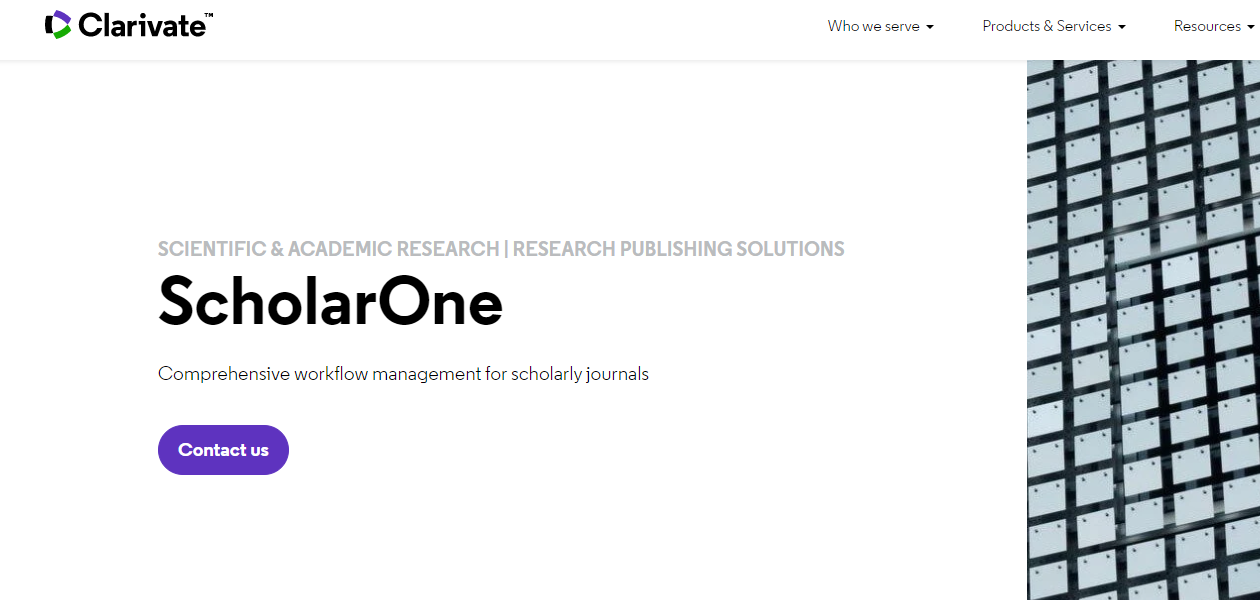Click the Clarivate wordmark text
This screenshot has width=1260, height=600.
coord(141,26)
